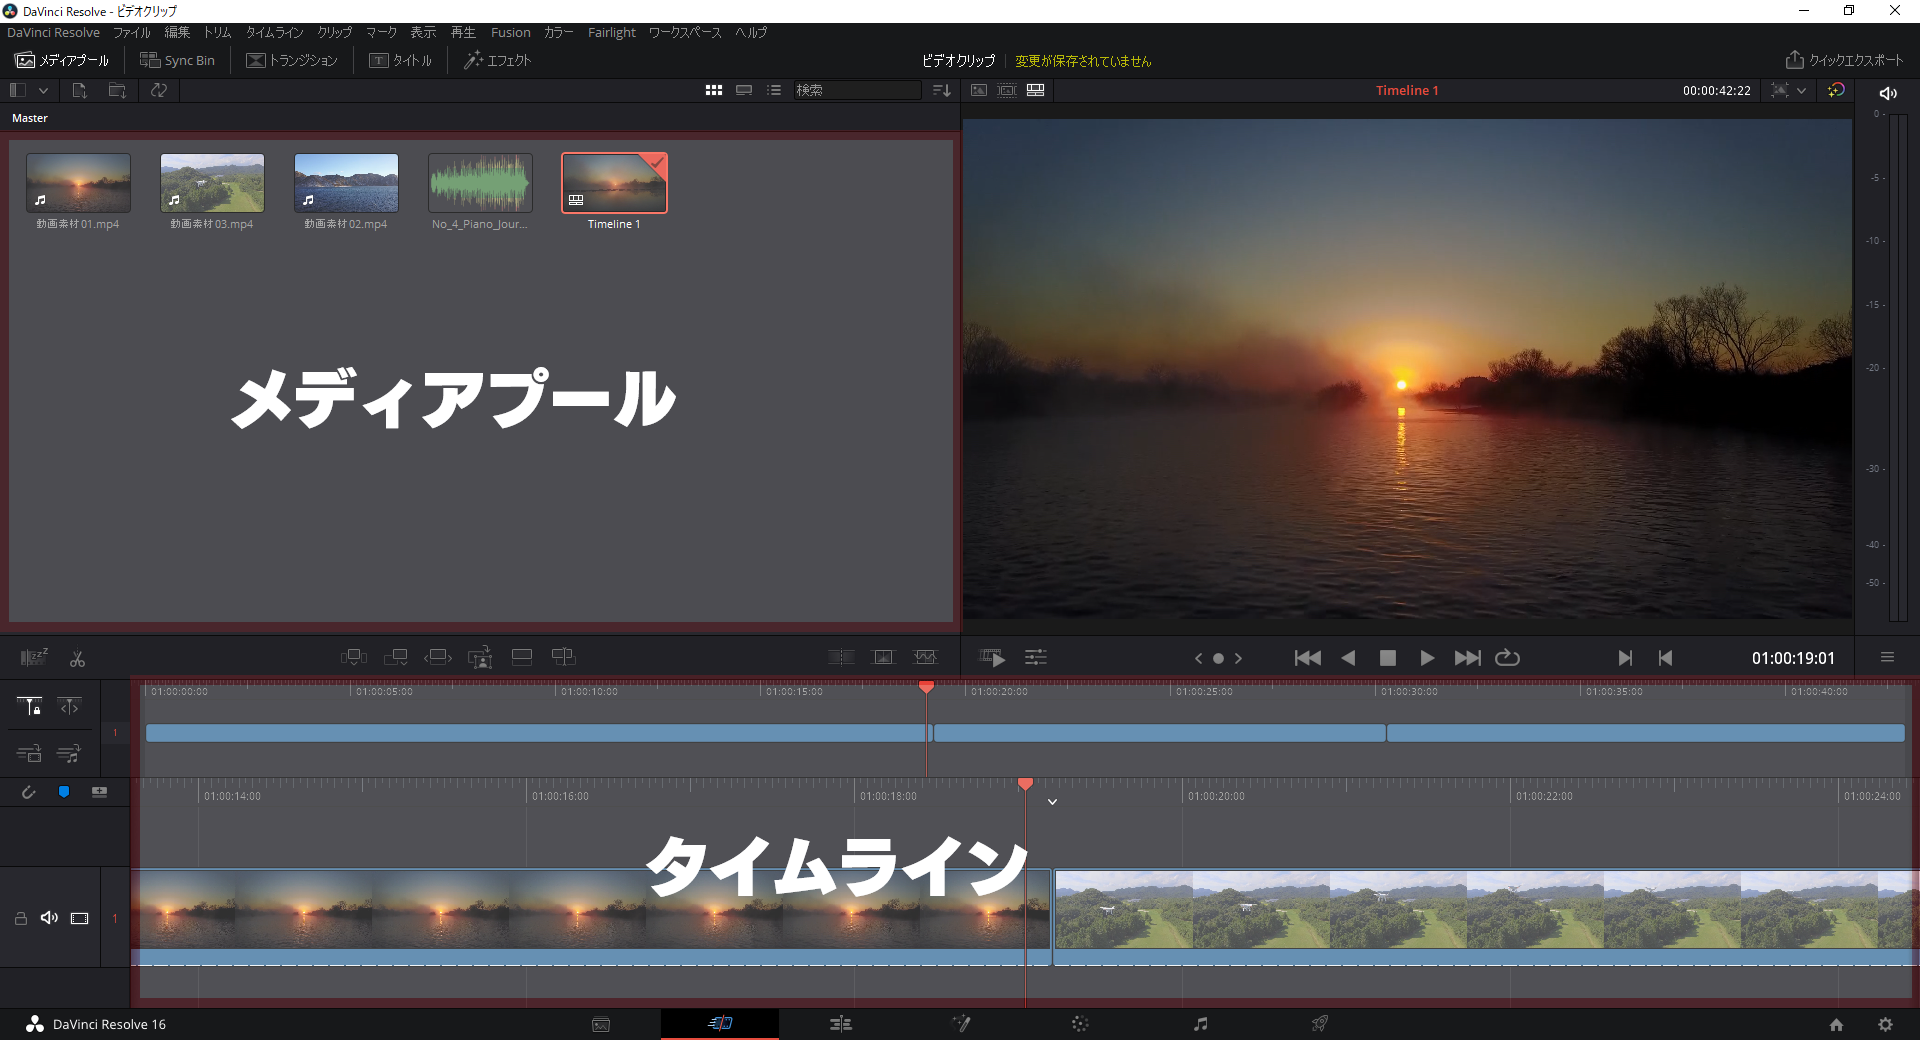The height and width of the screenshot is (1040, 1920).
Task: Click the upper timeline playhead handle
Action: point(926,687)
